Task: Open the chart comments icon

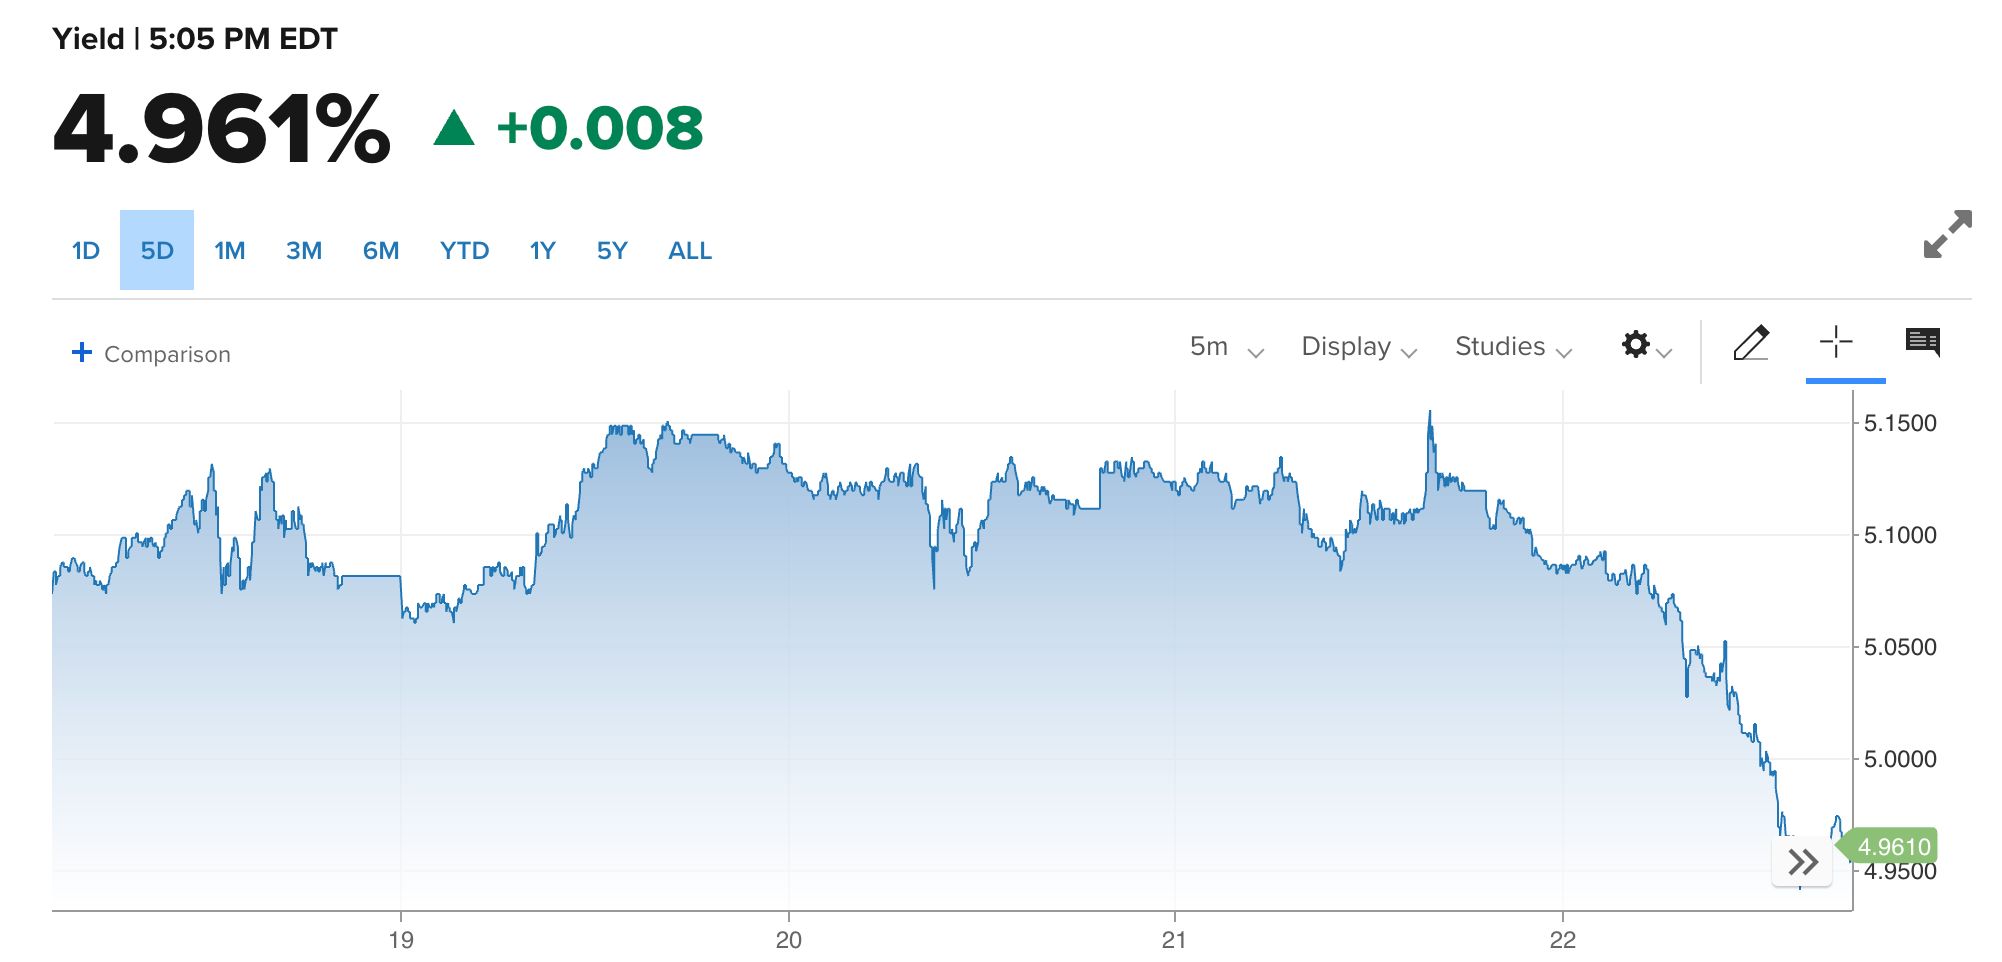Action: [x=1923, y=342]
